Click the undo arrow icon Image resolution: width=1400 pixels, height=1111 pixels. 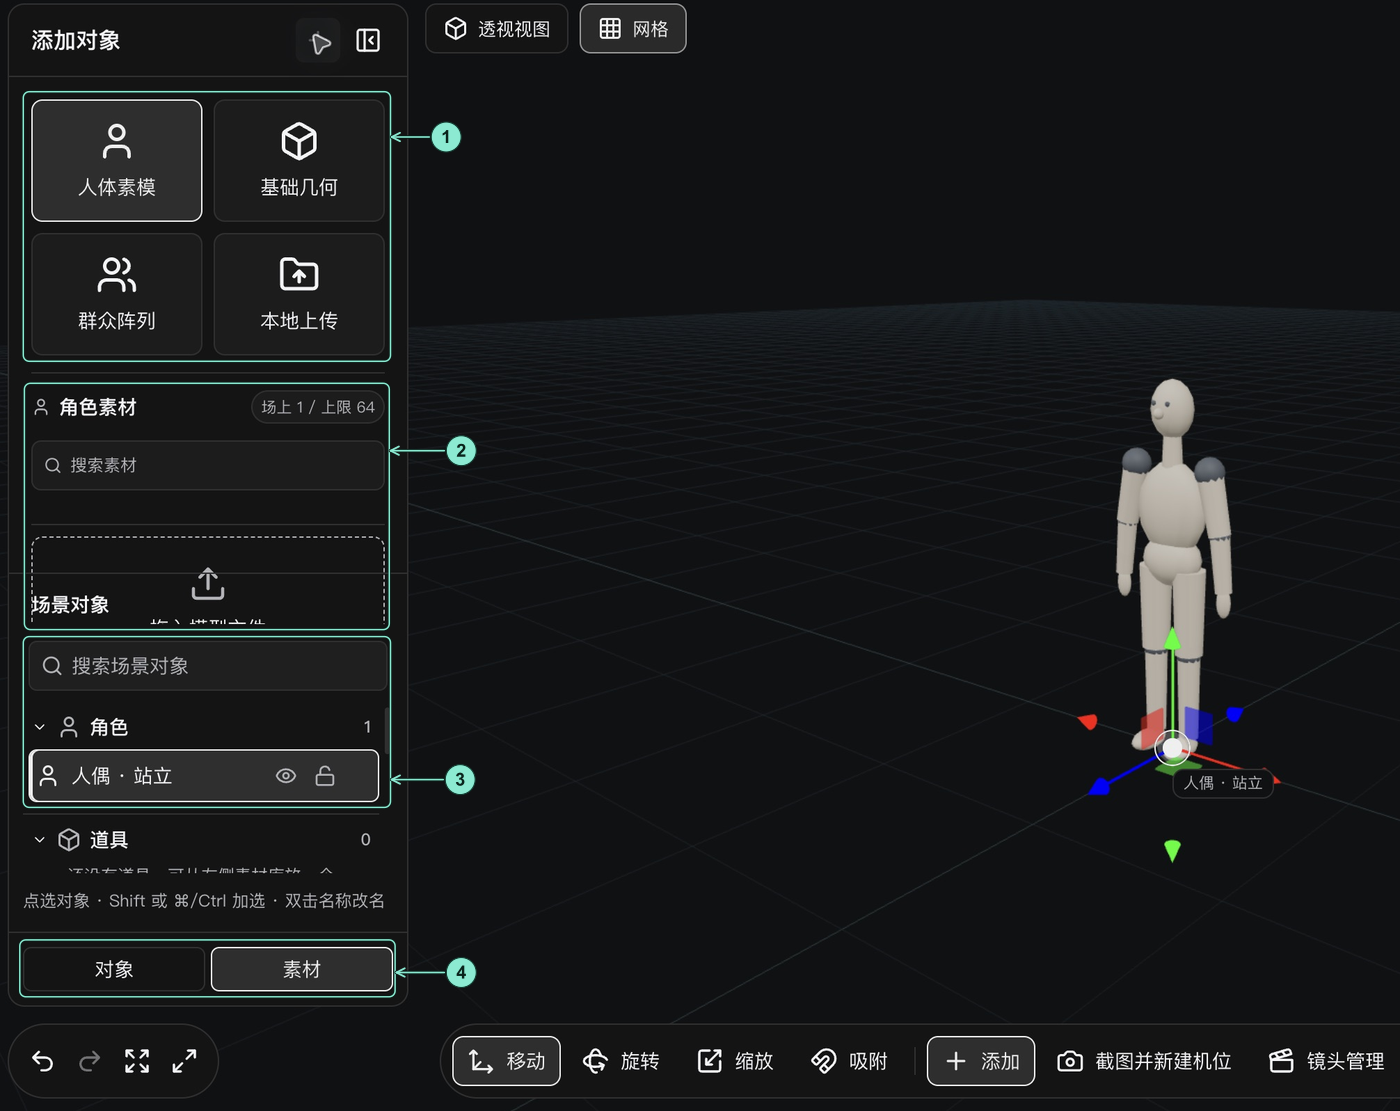[42, 1061]
